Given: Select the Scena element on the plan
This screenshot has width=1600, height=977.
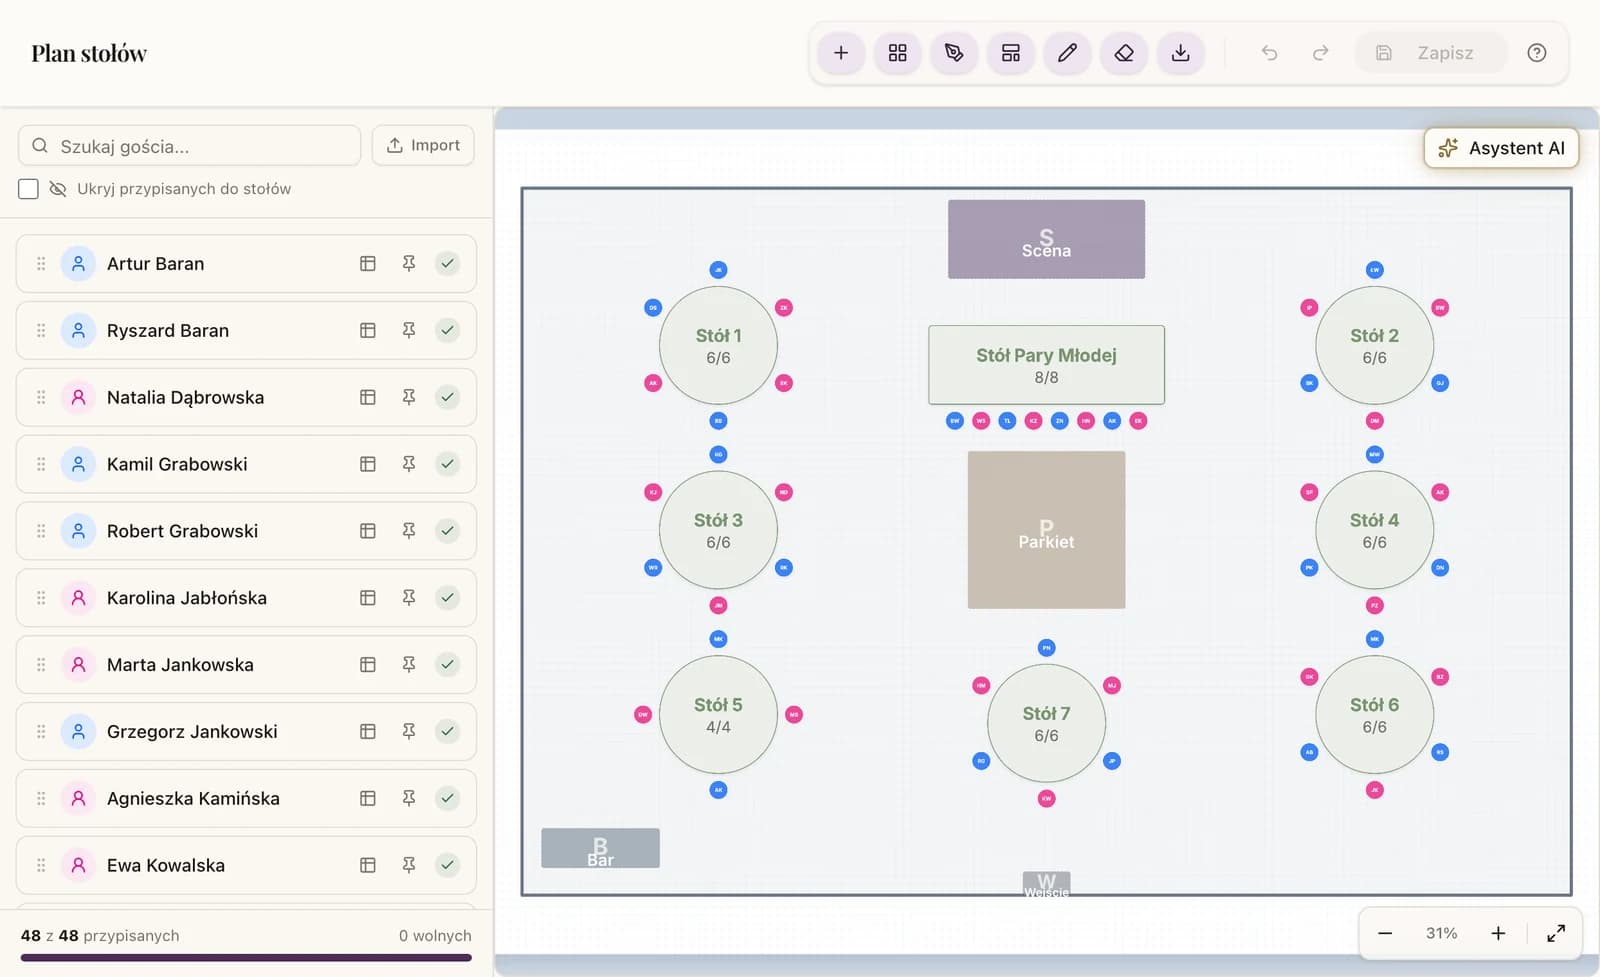Looking at the screenshot, I should [1046, 239].
